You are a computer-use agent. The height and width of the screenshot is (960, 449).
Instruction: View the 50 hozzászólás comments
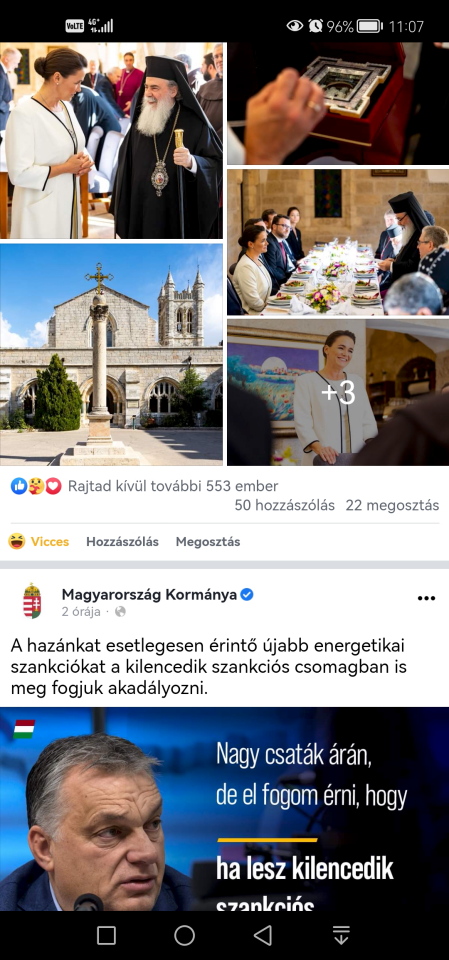coord(285,505)
